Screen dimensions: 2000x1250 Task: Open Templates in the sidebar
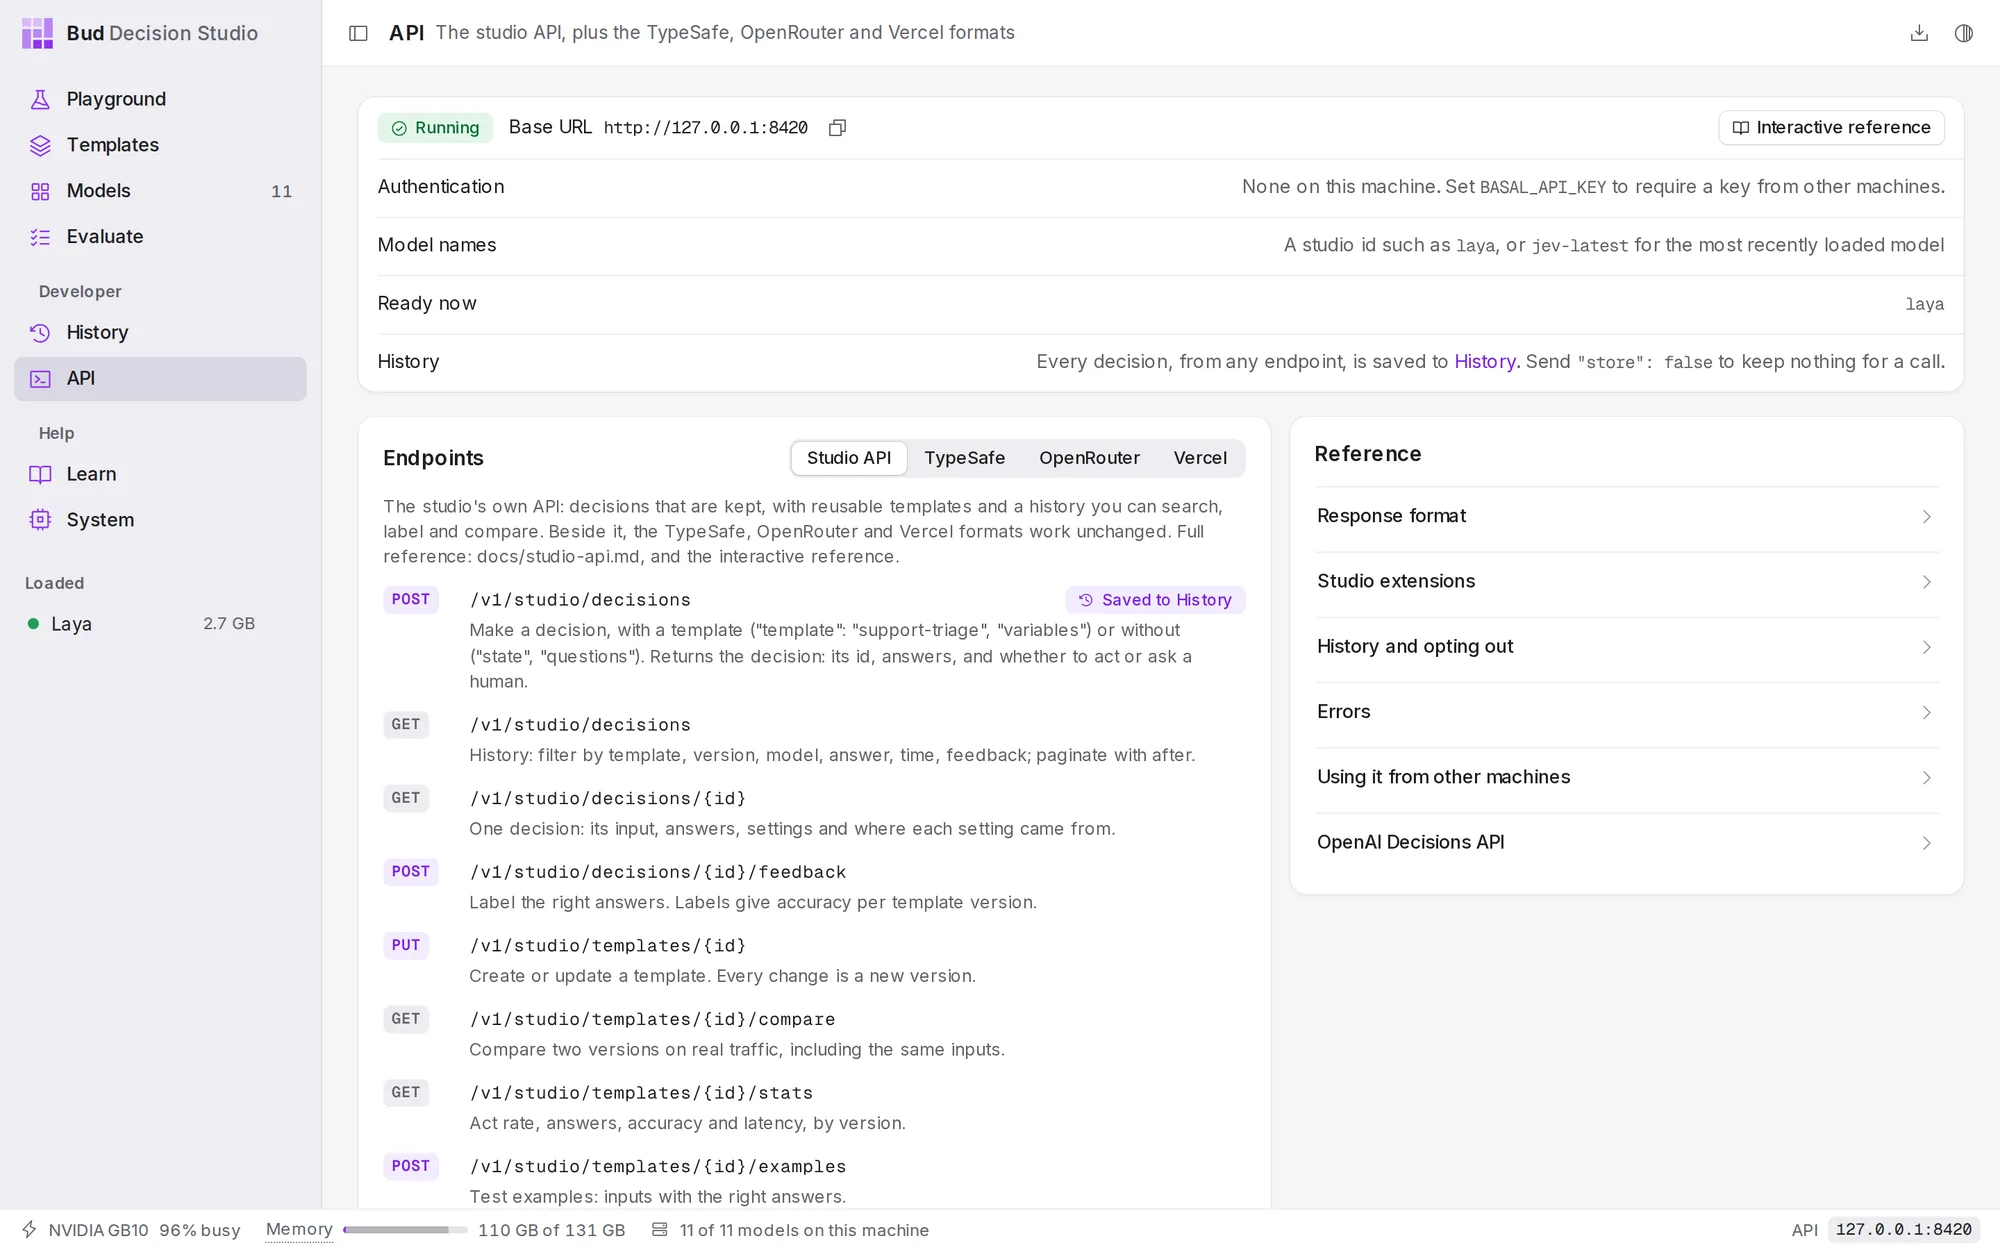point(160,145)
